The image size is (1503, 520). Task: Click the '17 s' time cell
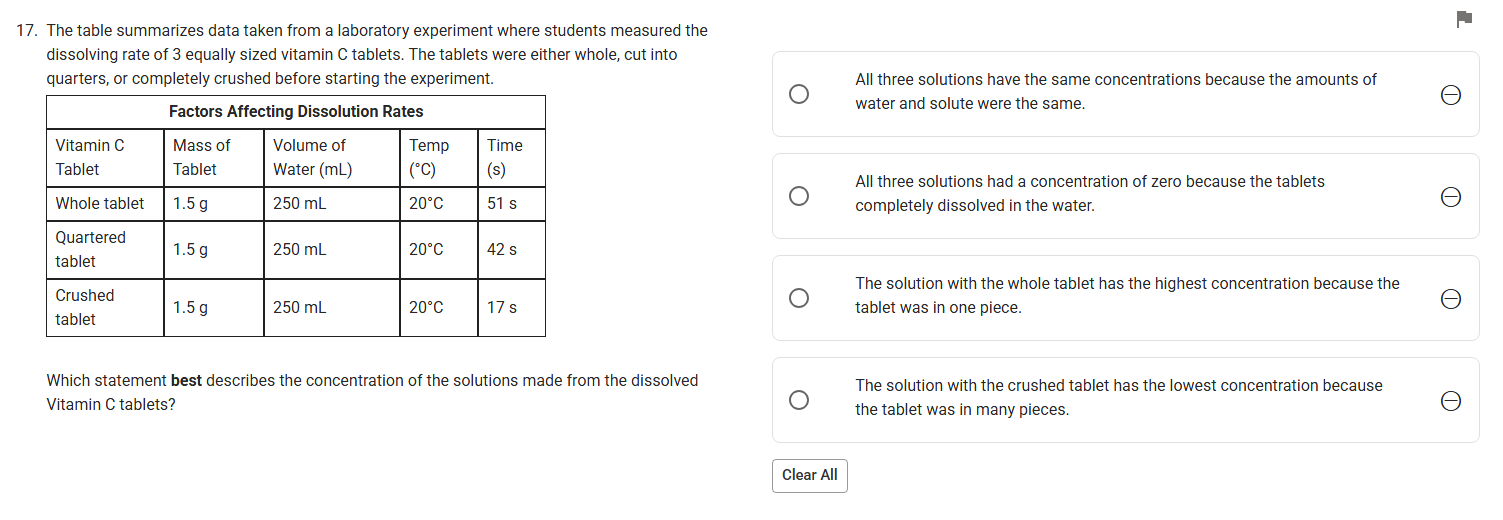[502, 308]
